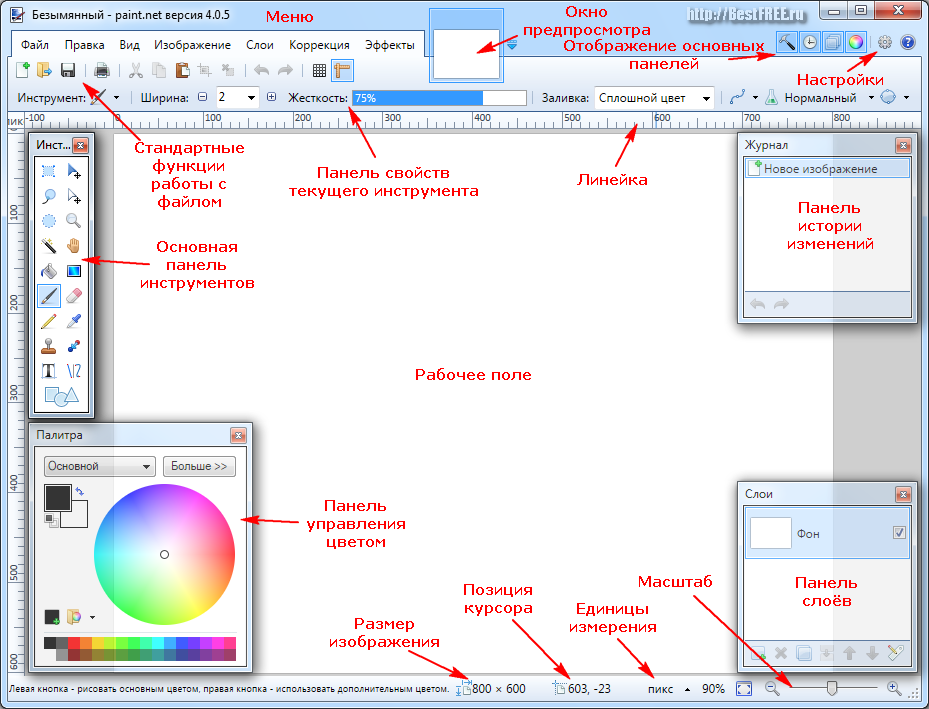Screen dimensions: 929x709
Task: Uncheck the Фон layer visibility checkbox
Action: coord(899,532)
